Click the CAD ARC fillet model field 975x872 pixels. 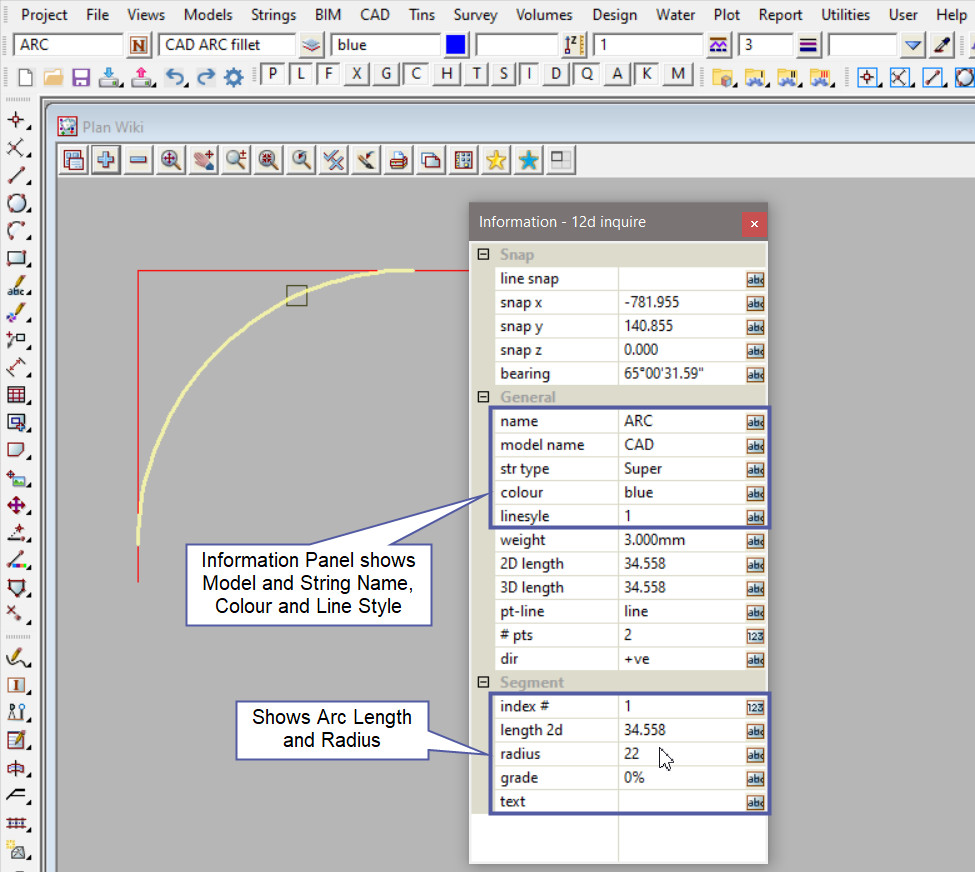pyautogui.click(x=226, y=45)
